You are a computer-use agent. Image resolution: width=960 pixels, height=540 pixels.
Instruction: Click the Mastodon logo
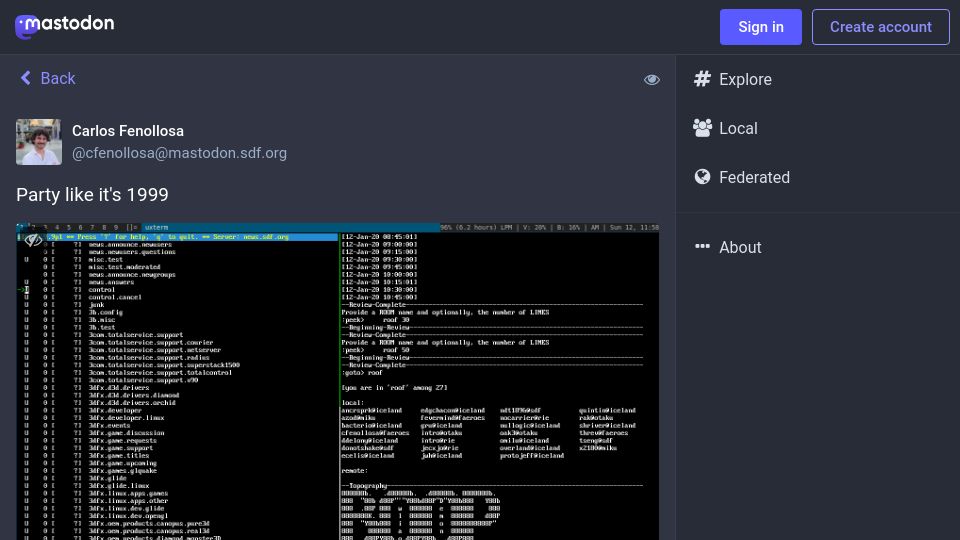[64, 26]
